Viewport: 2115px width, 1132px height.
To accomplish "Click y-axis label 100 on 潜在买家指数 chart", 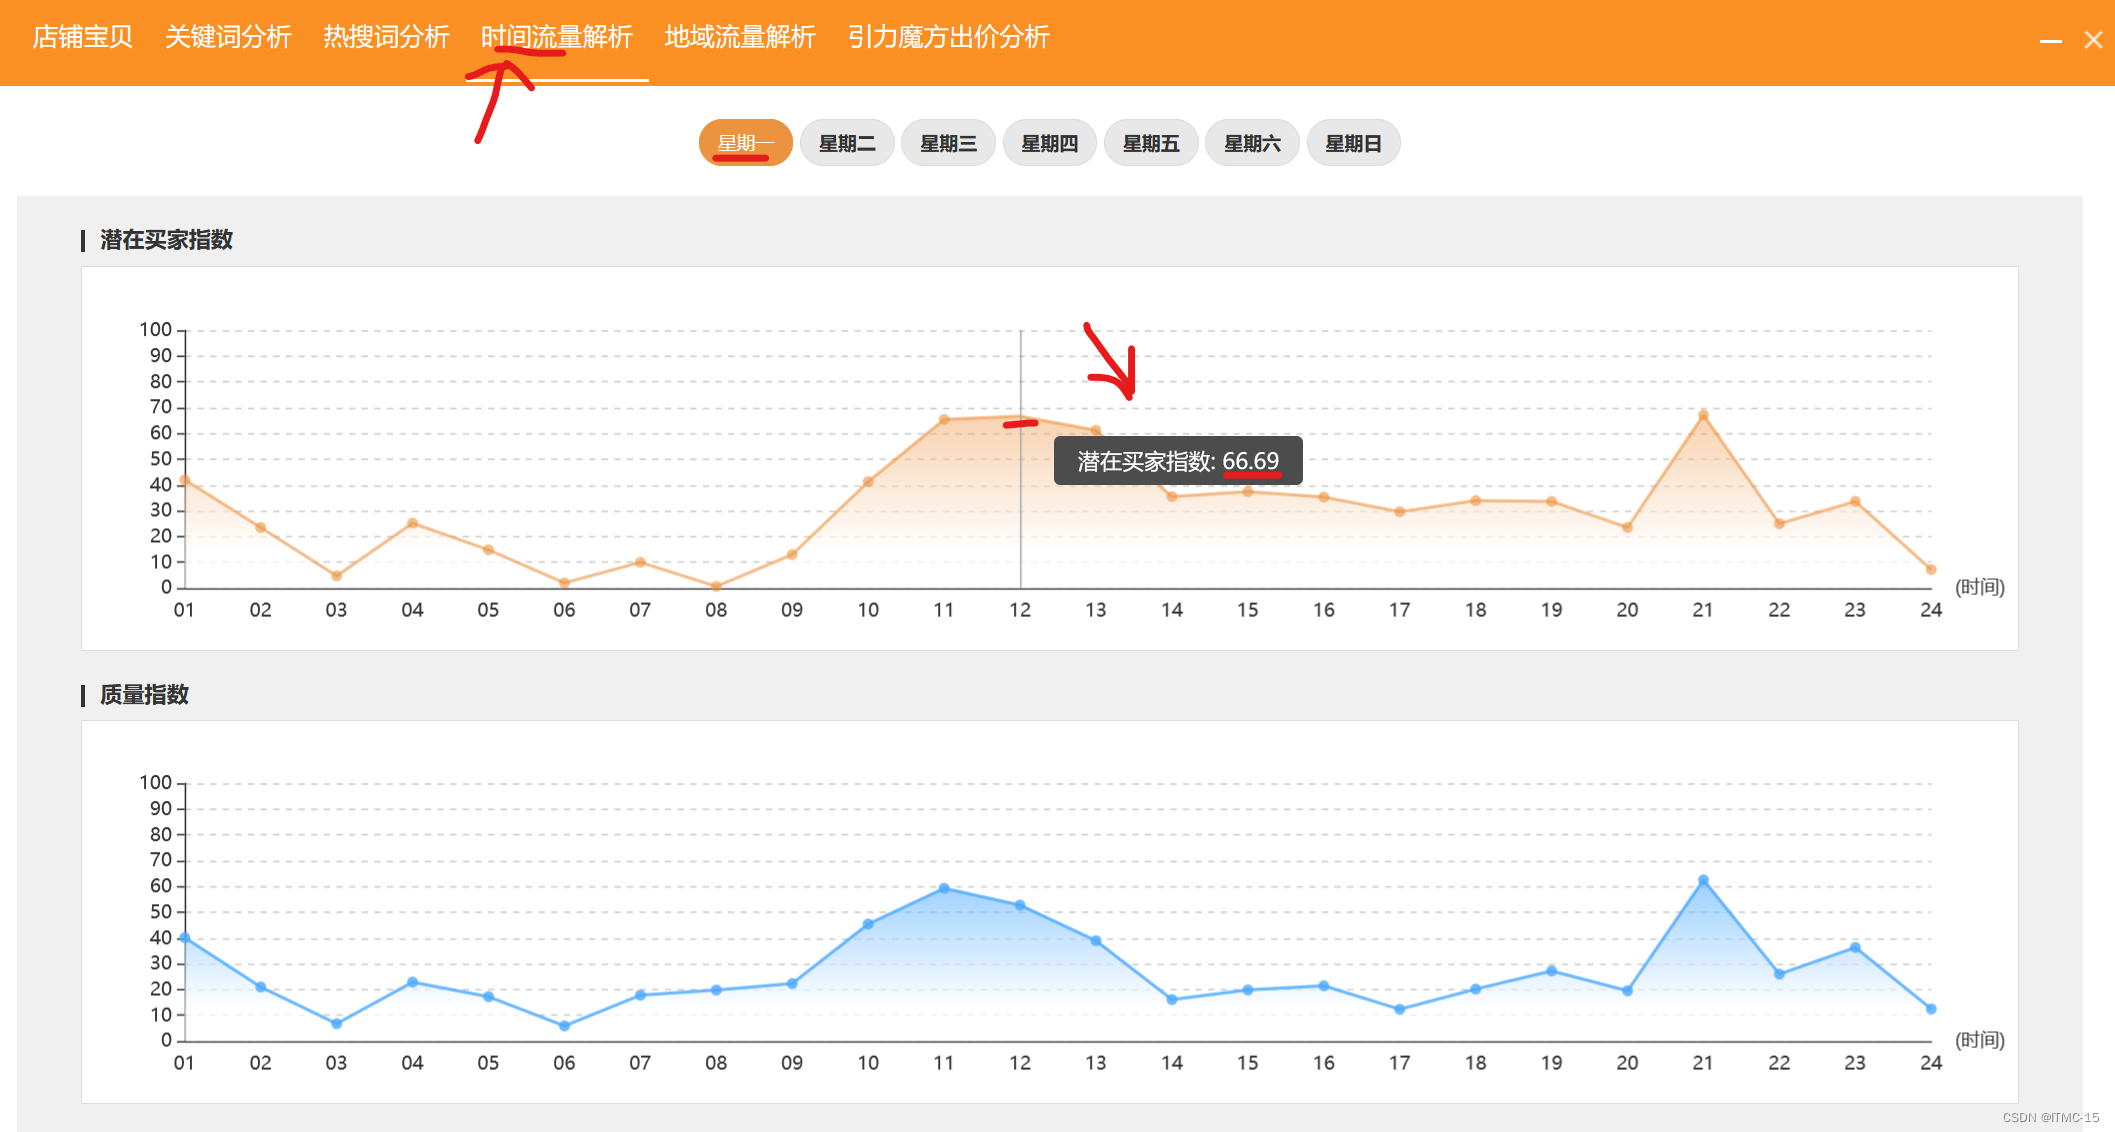I will [156, 330].
